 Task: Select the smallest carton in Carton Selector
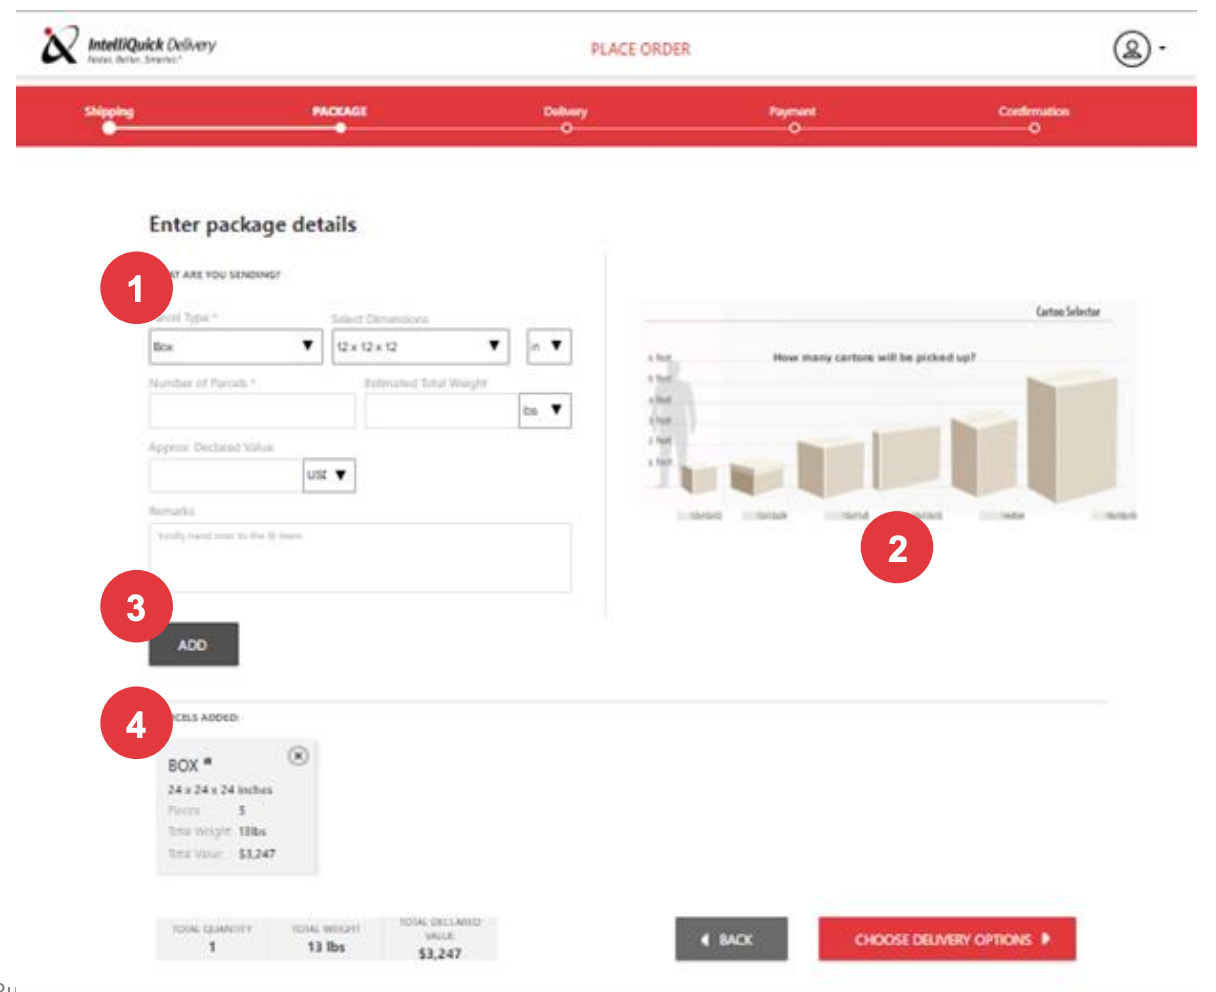click(699, 478)
